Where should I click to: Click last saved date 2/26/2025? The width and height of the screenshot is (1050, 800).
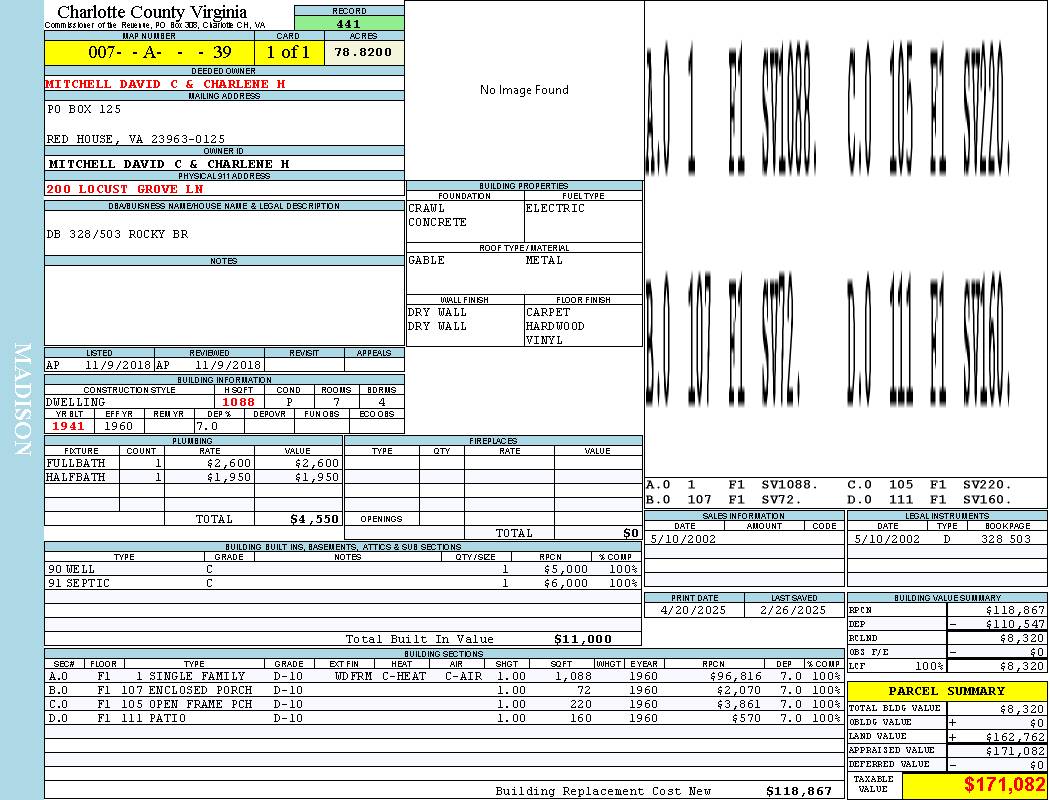[x=793, y=611]
